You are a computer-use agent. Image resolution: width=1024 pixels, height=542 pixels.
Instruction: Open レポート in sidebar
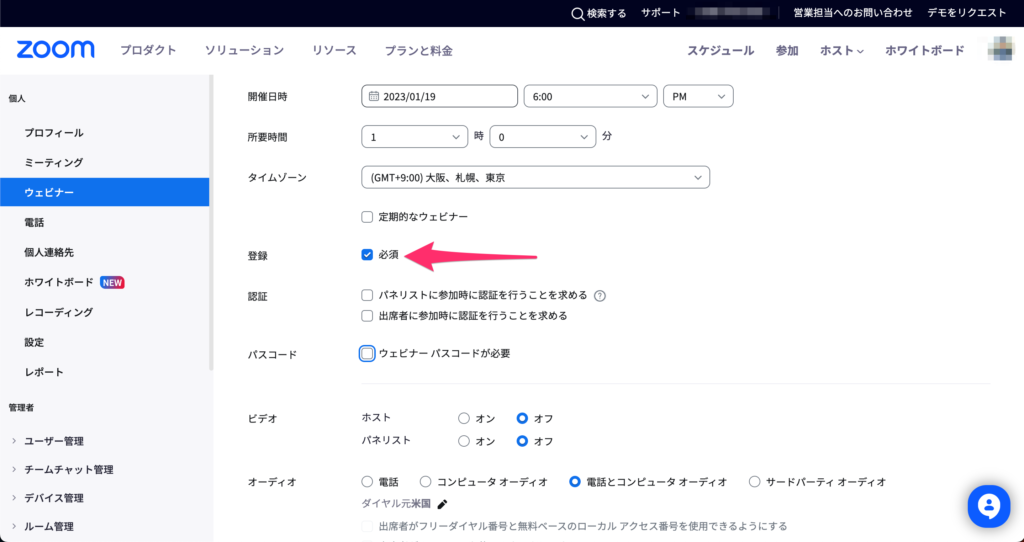click(44, 372)
